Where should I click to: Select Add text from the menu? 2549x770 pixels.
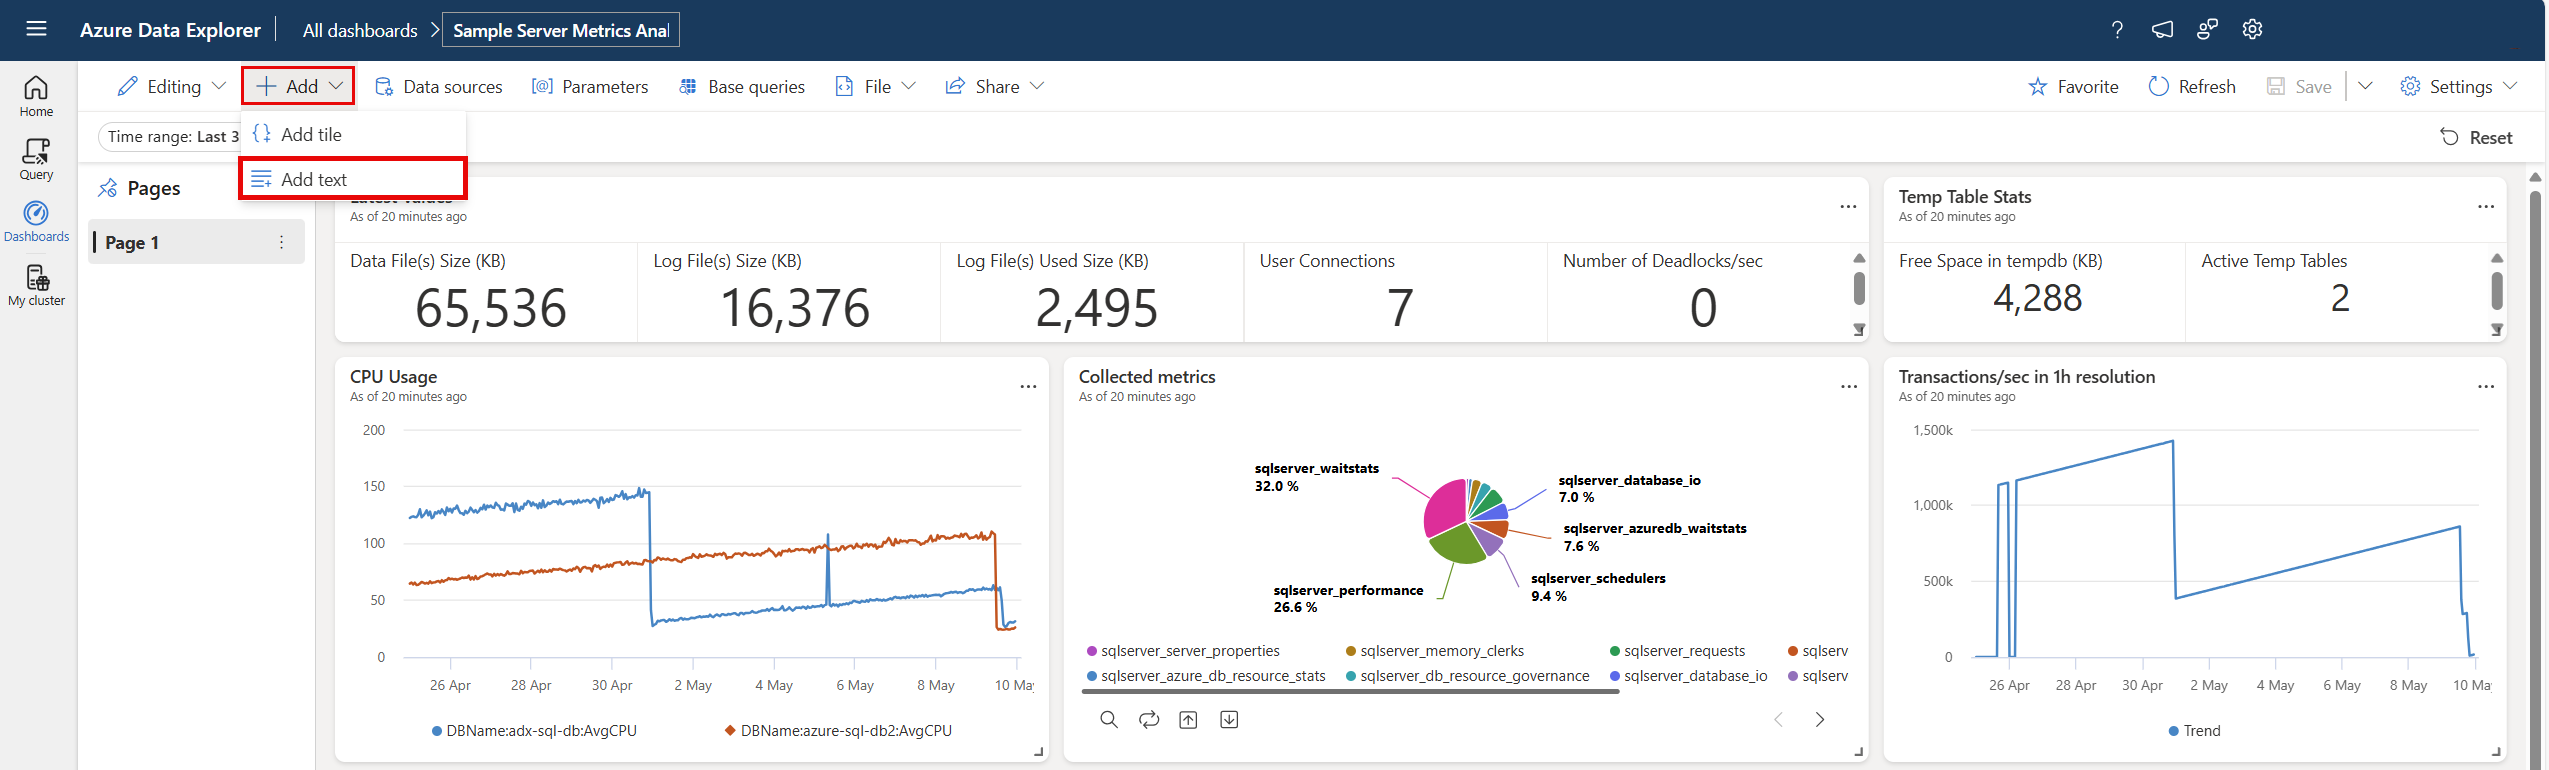click(313, 180)
